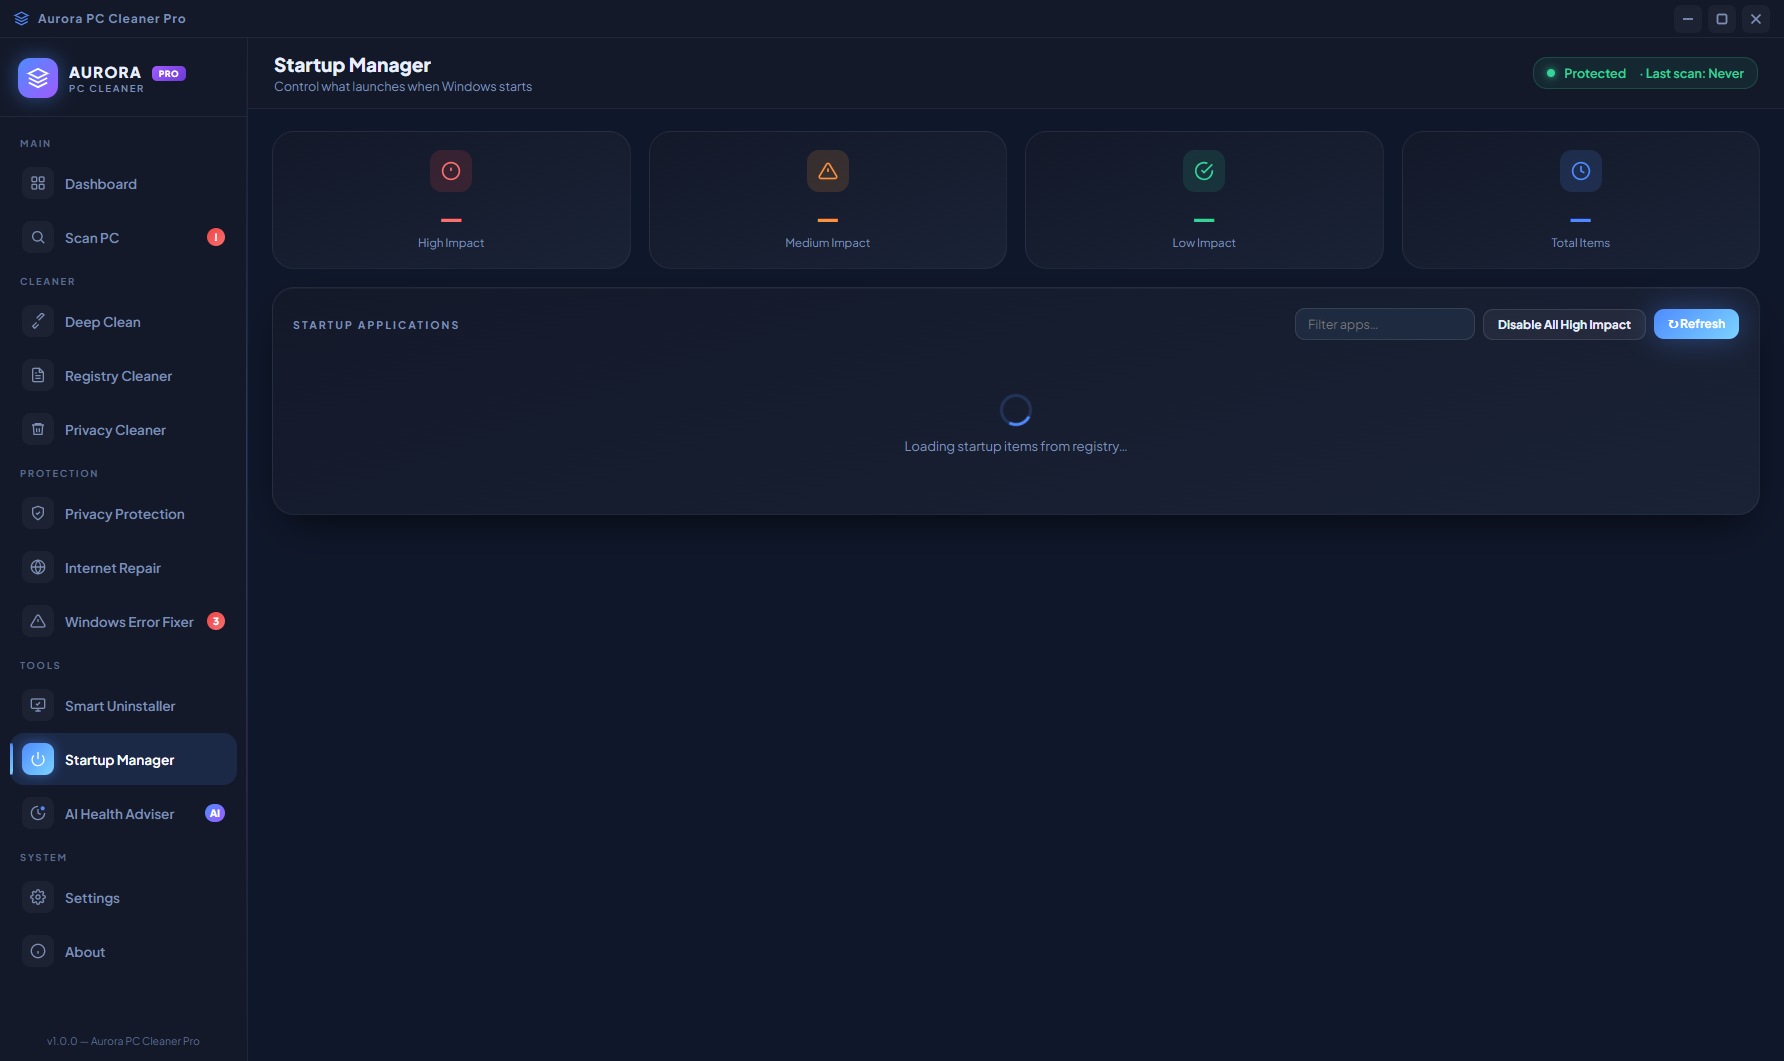Click the Internet Repair globe icon

pos(38,567)
